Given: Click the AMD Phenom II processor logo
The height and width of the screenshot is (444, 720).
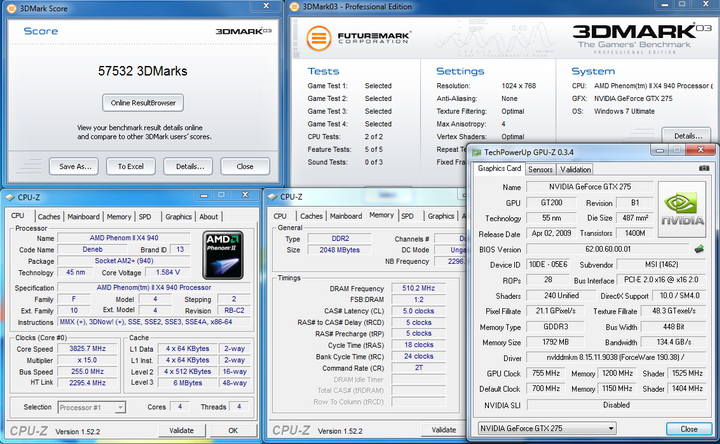Looking at the screenshot, I should 223,255.
